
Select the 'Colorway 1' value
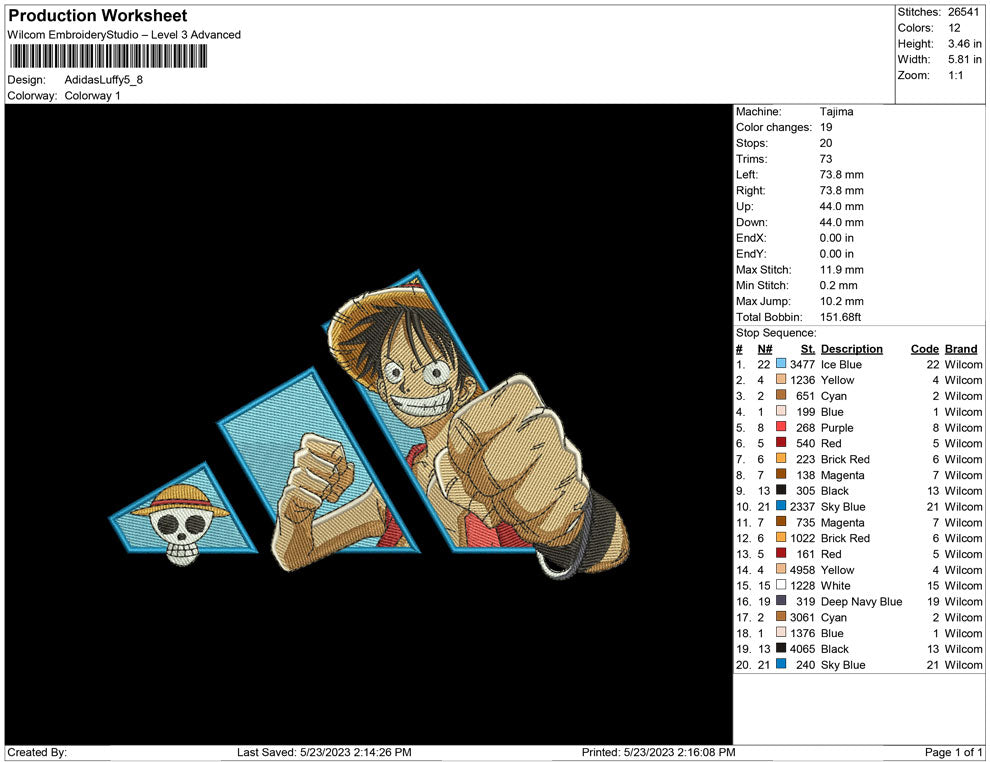tap(92, 96)
